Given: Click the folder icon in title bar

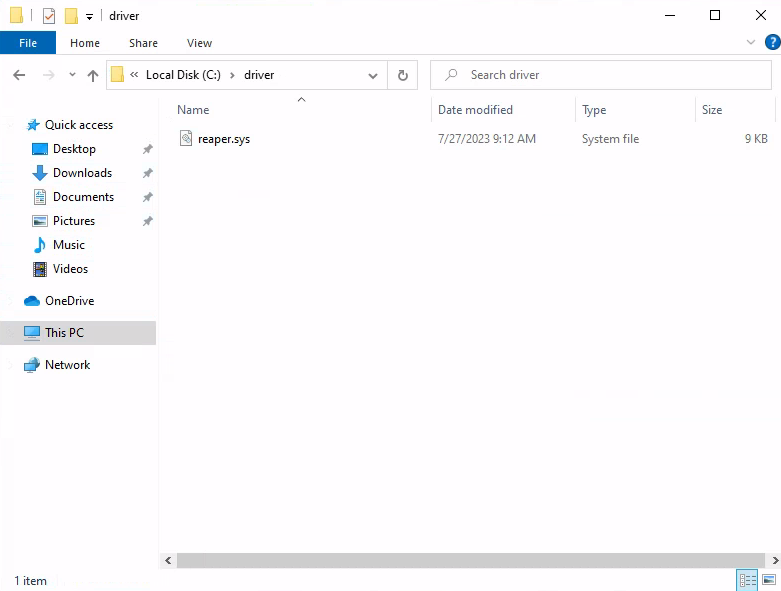Looking at the screenshot, I should [16, 15].
